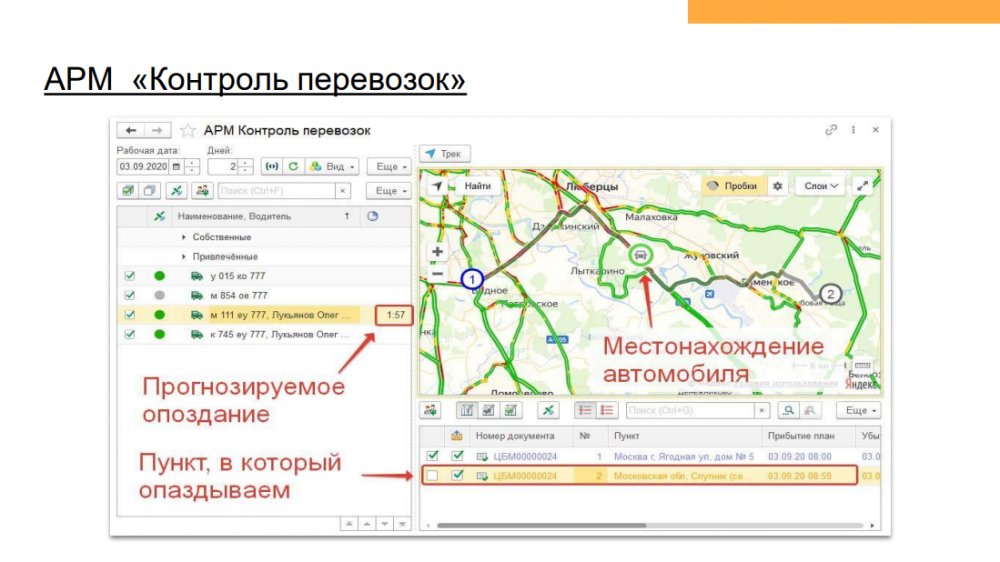Toggle the Пробки traffic layer button
Screen dimensions: 1000x562
(x=730, y=186)
